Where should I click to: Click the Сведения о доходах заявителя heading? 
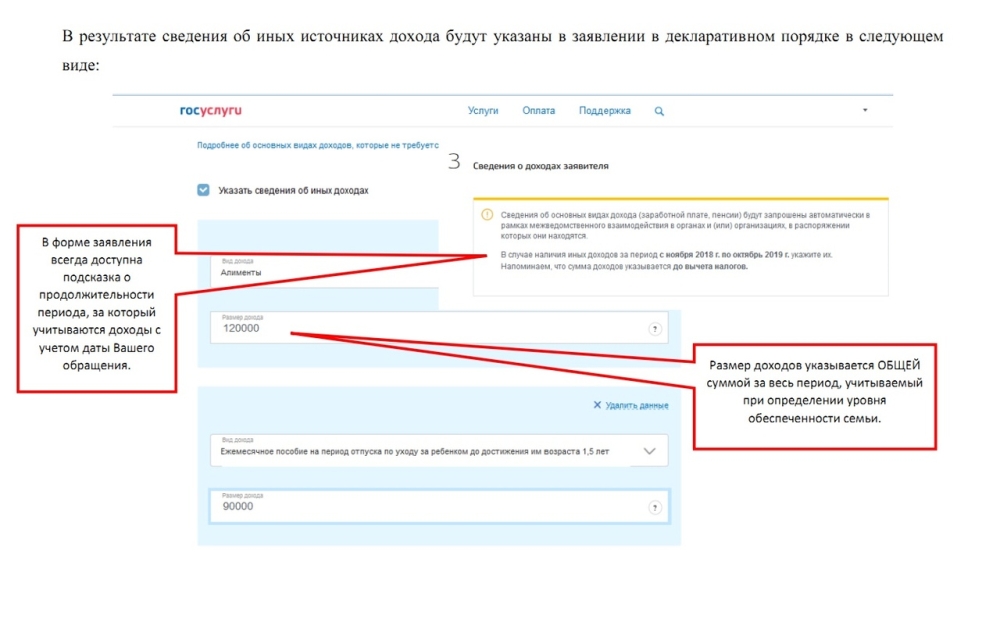click(540, 166)
